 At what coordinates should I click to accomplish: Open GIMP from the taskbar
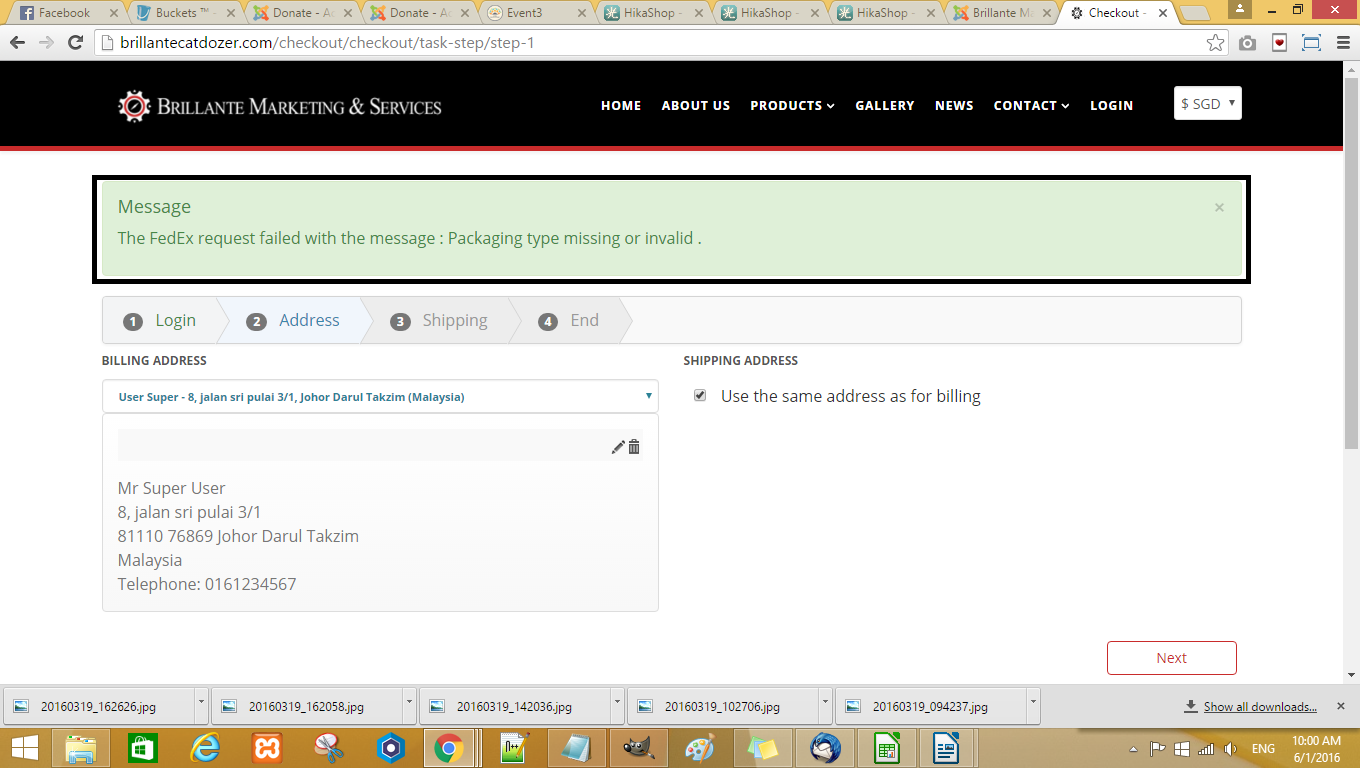(x=639, y=748)
